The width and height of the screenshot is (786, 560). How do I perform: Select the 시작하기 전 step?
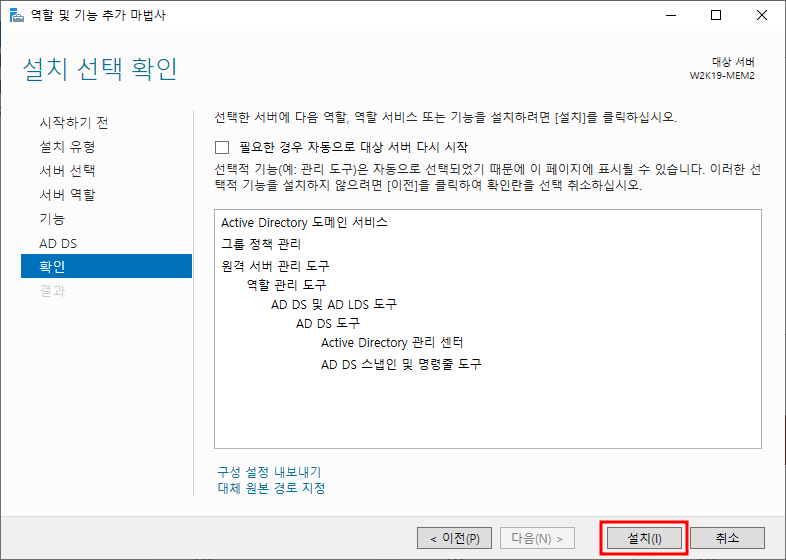(74, 122)
